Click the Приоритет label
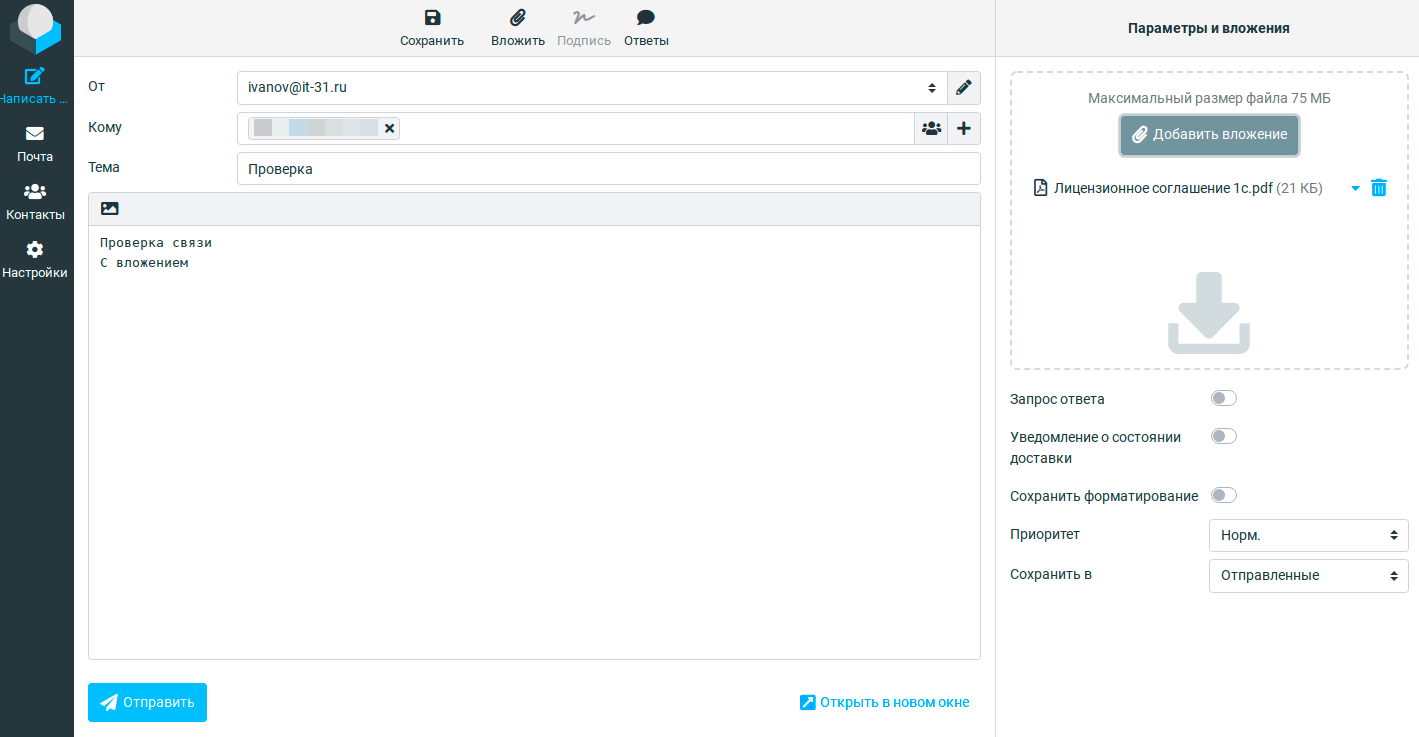Viewport: 1419px width, 737px height. tap(1045, 534)
